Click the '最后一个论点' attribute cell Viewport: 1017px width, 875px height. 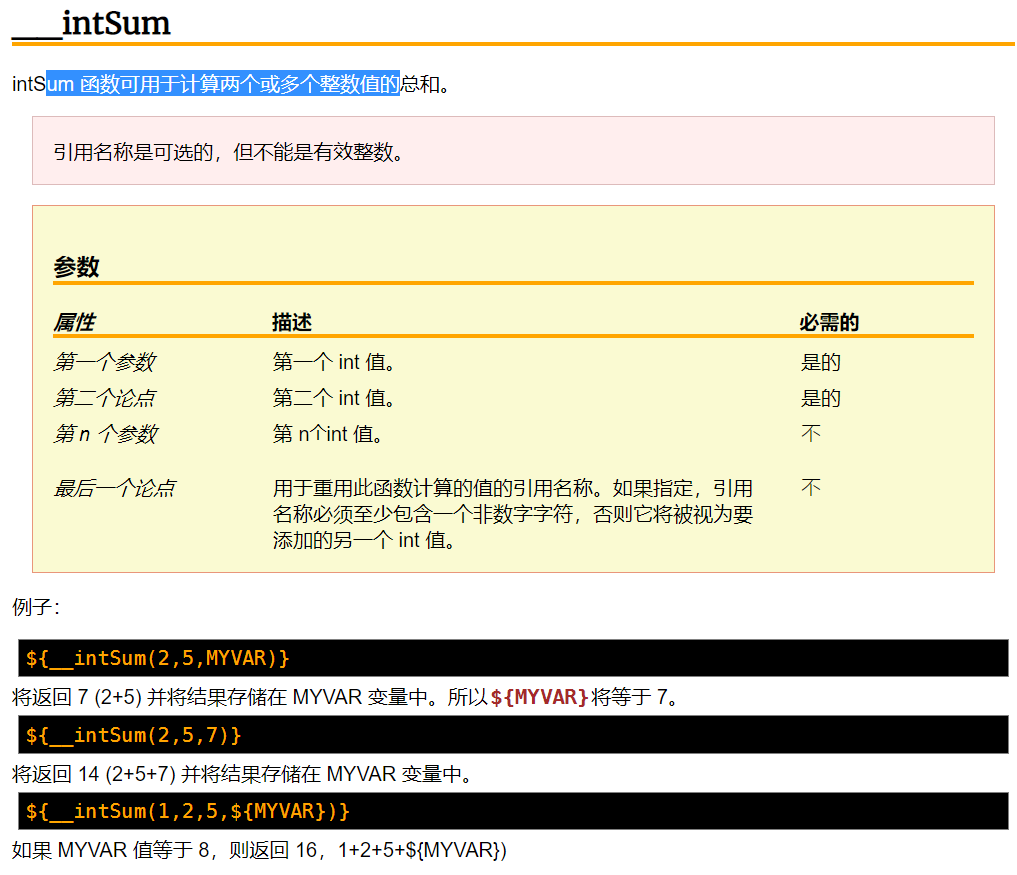point(114,488)
